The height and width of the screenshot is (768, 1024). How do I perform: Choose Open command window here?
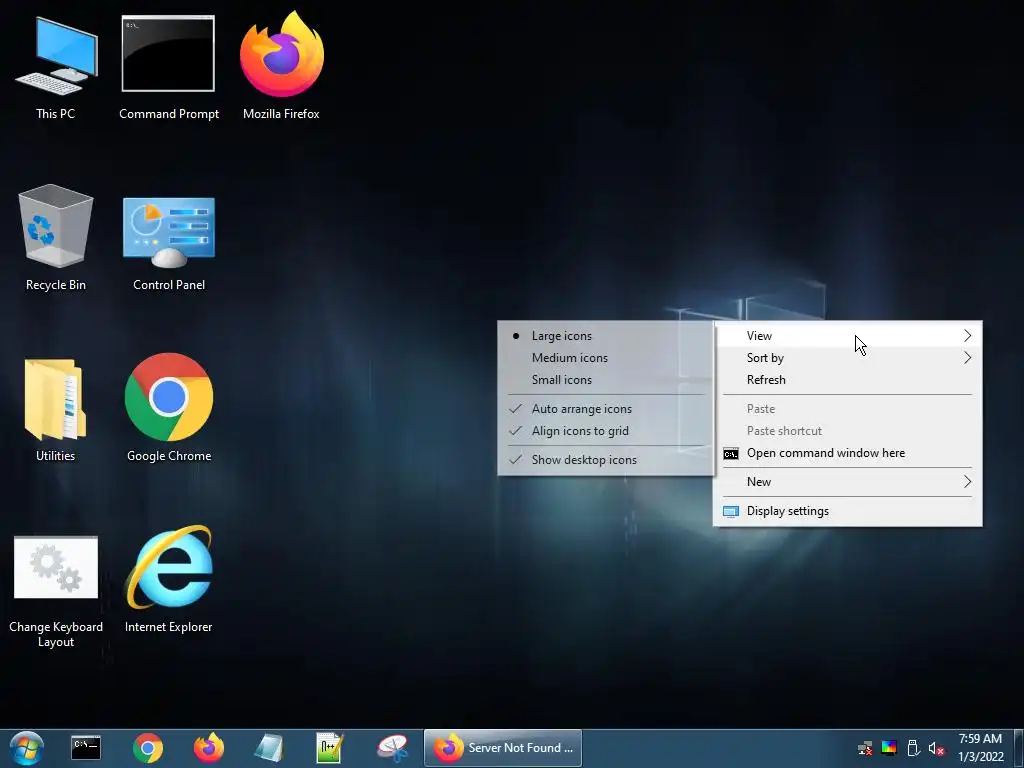[x=848, y=453]
